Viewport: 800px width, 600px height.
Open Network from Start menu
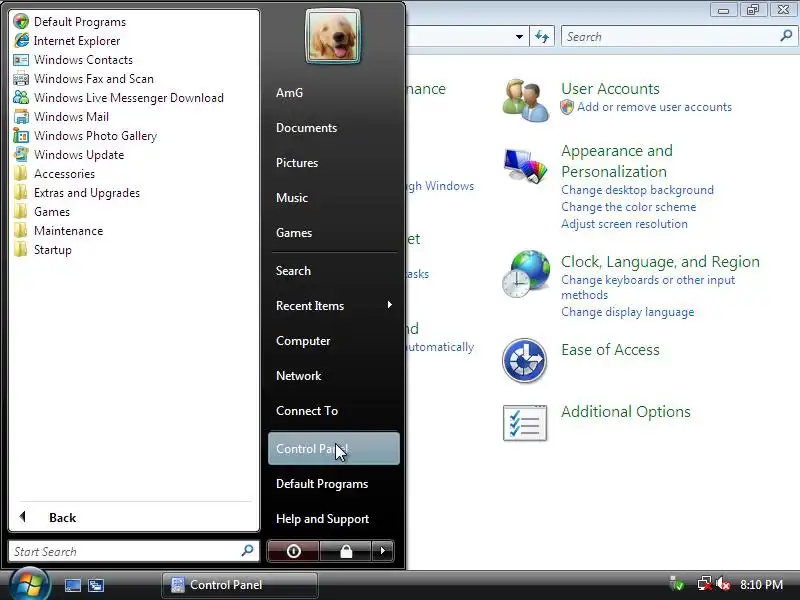coord(298,376)
